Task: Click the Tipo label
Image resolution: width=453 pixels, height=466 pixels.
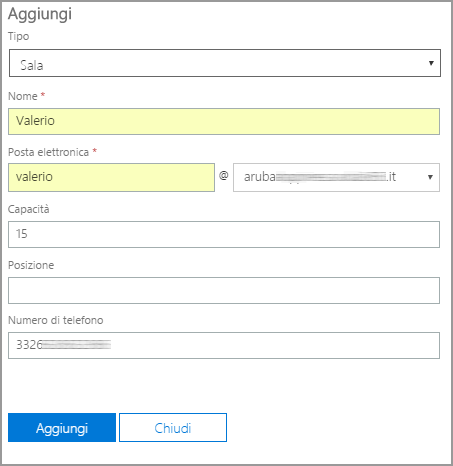Action: (19, 36)
